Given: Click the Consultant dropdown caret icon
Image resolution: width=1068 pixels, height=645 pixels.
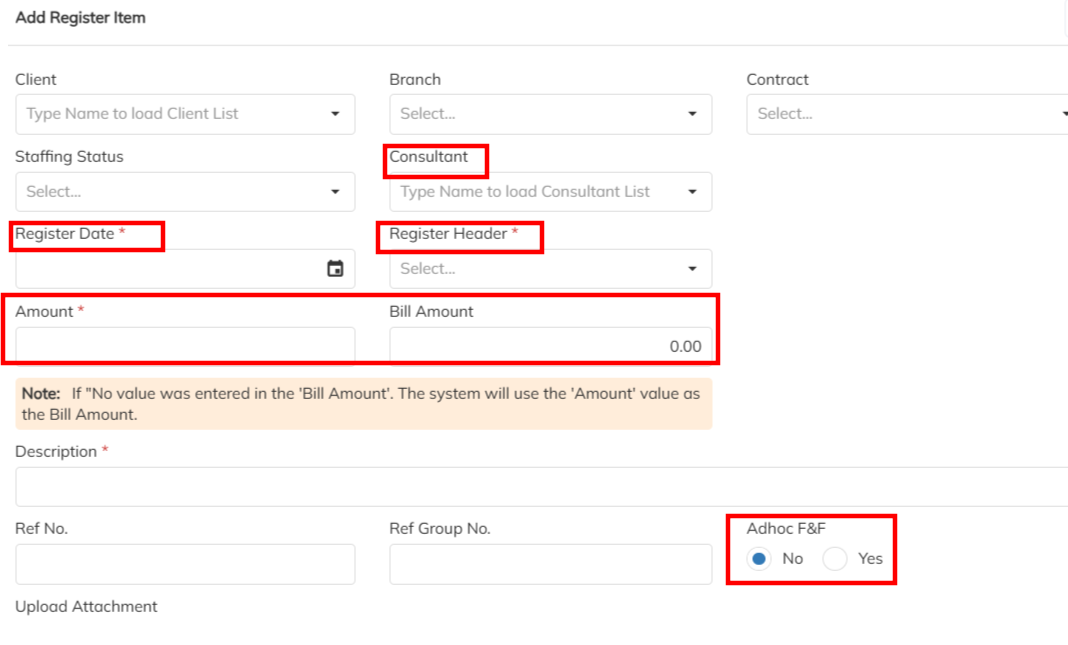Looking at the screenshot, I should 692,191.
